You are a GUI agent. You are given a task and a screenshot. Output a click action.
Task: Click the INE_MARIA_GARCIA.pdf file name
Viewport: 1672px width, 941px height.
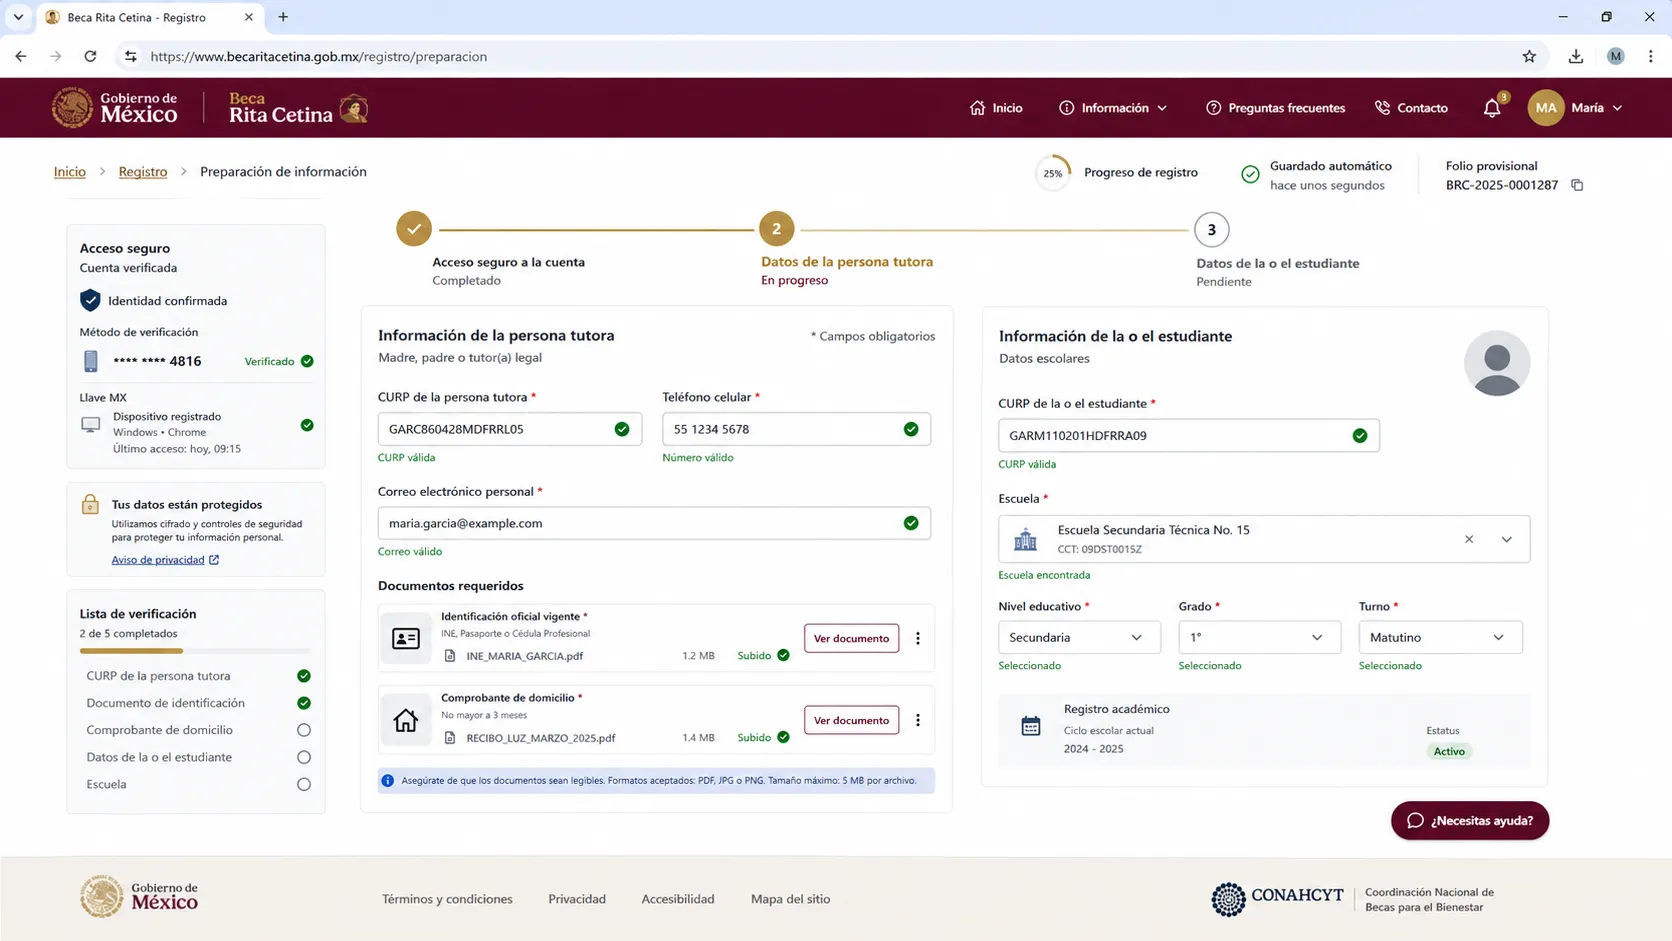tap(524, 656)
